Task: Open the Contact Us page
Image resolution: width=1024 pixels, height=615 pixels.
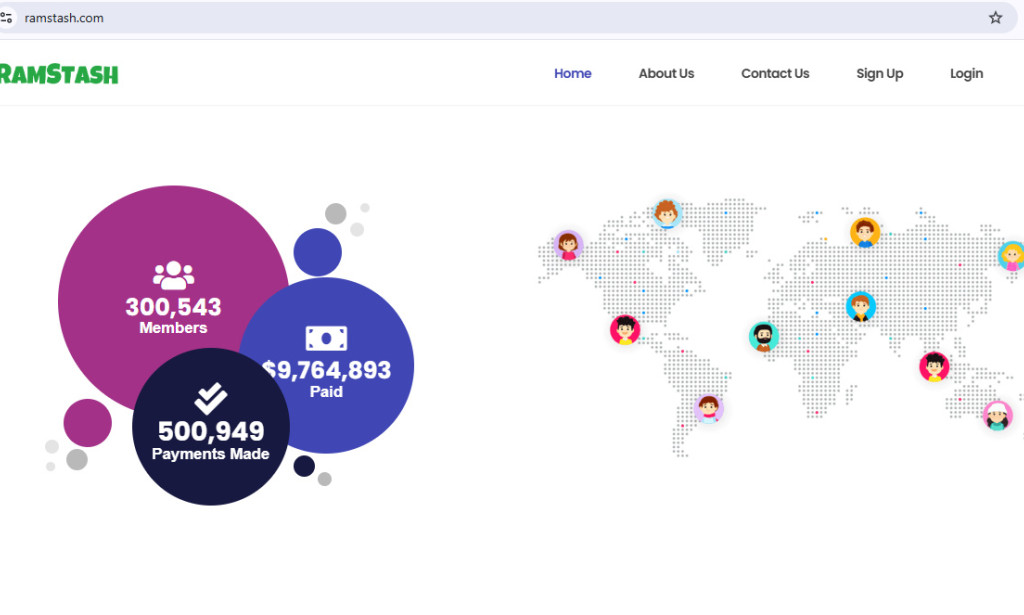Action: [775, 74]
